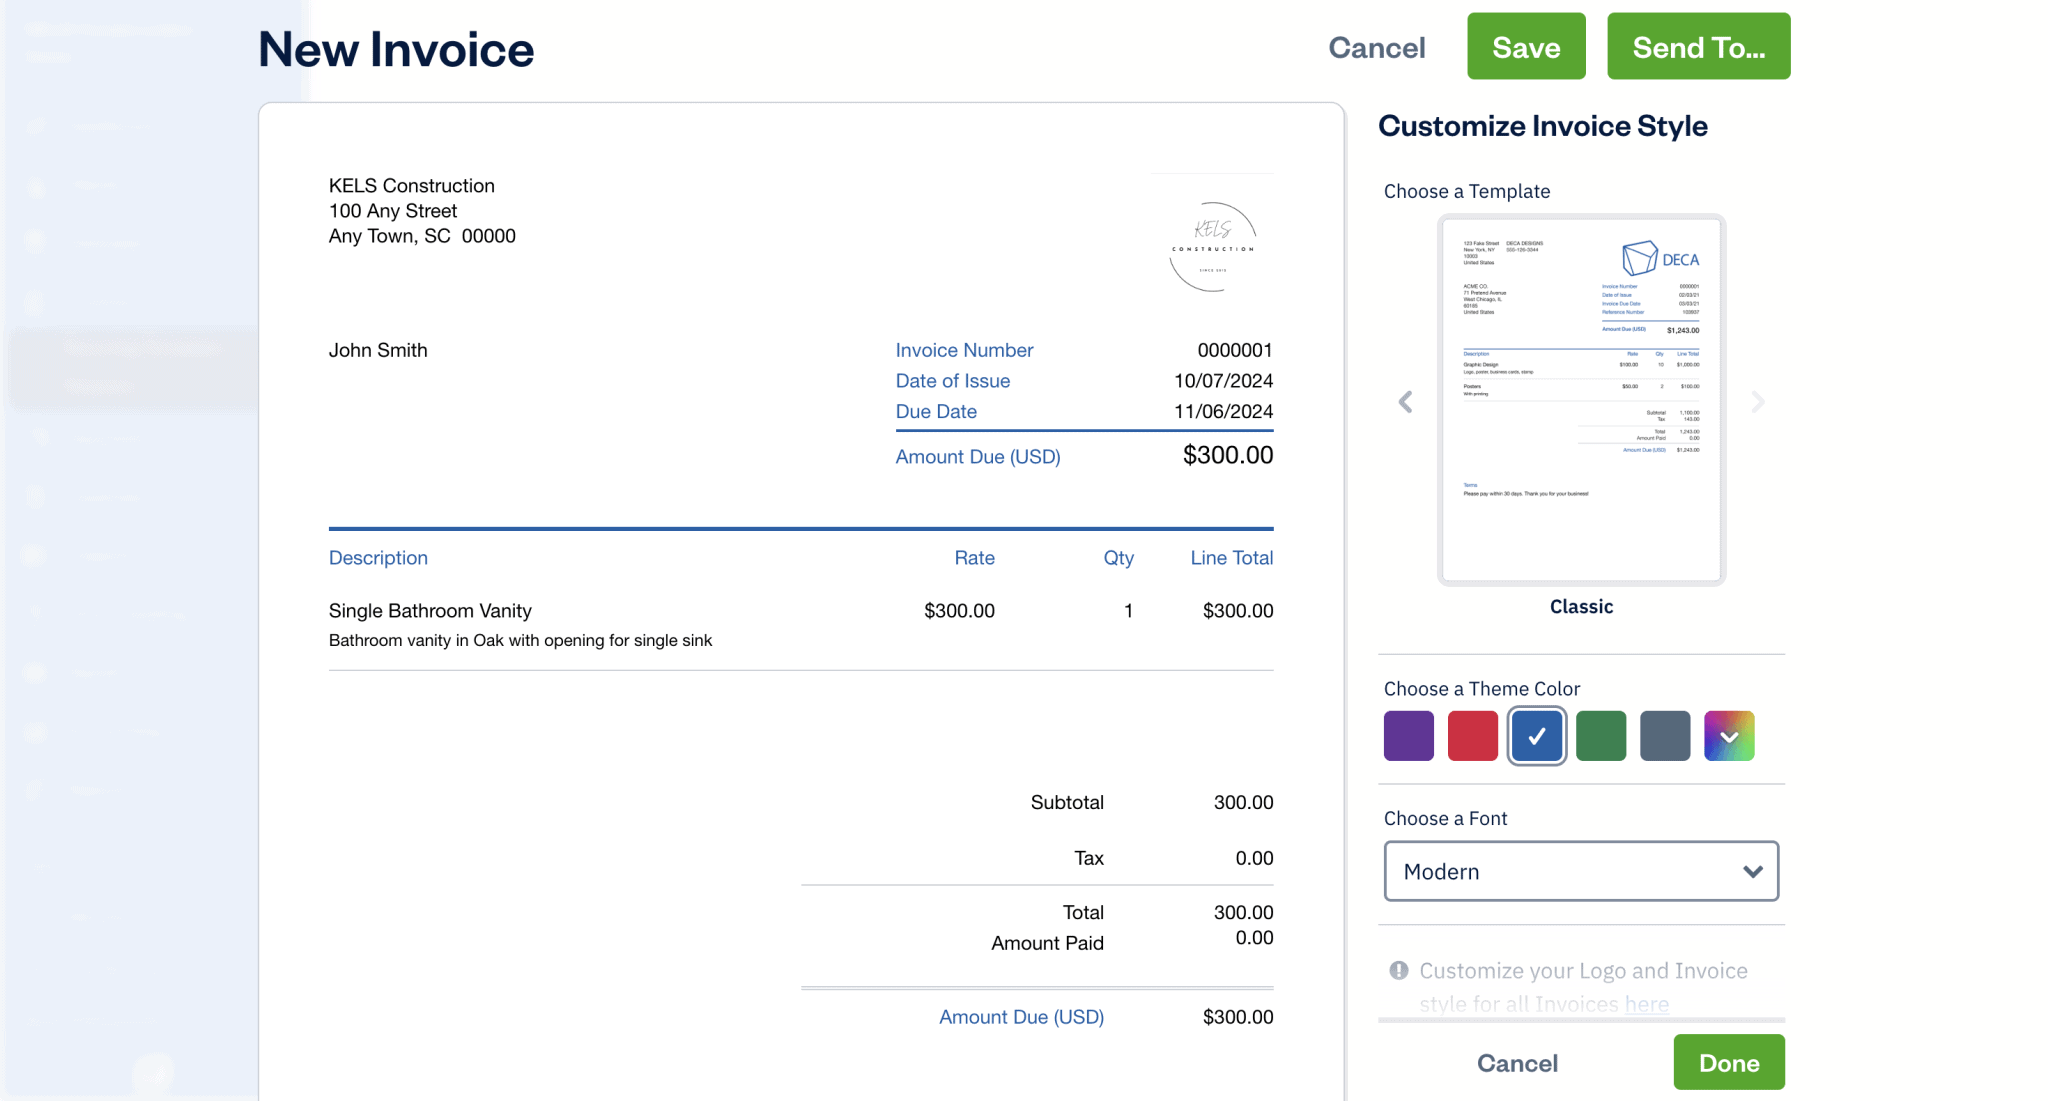
Task: Open the Modern font dropdown
Action: 1580,871
